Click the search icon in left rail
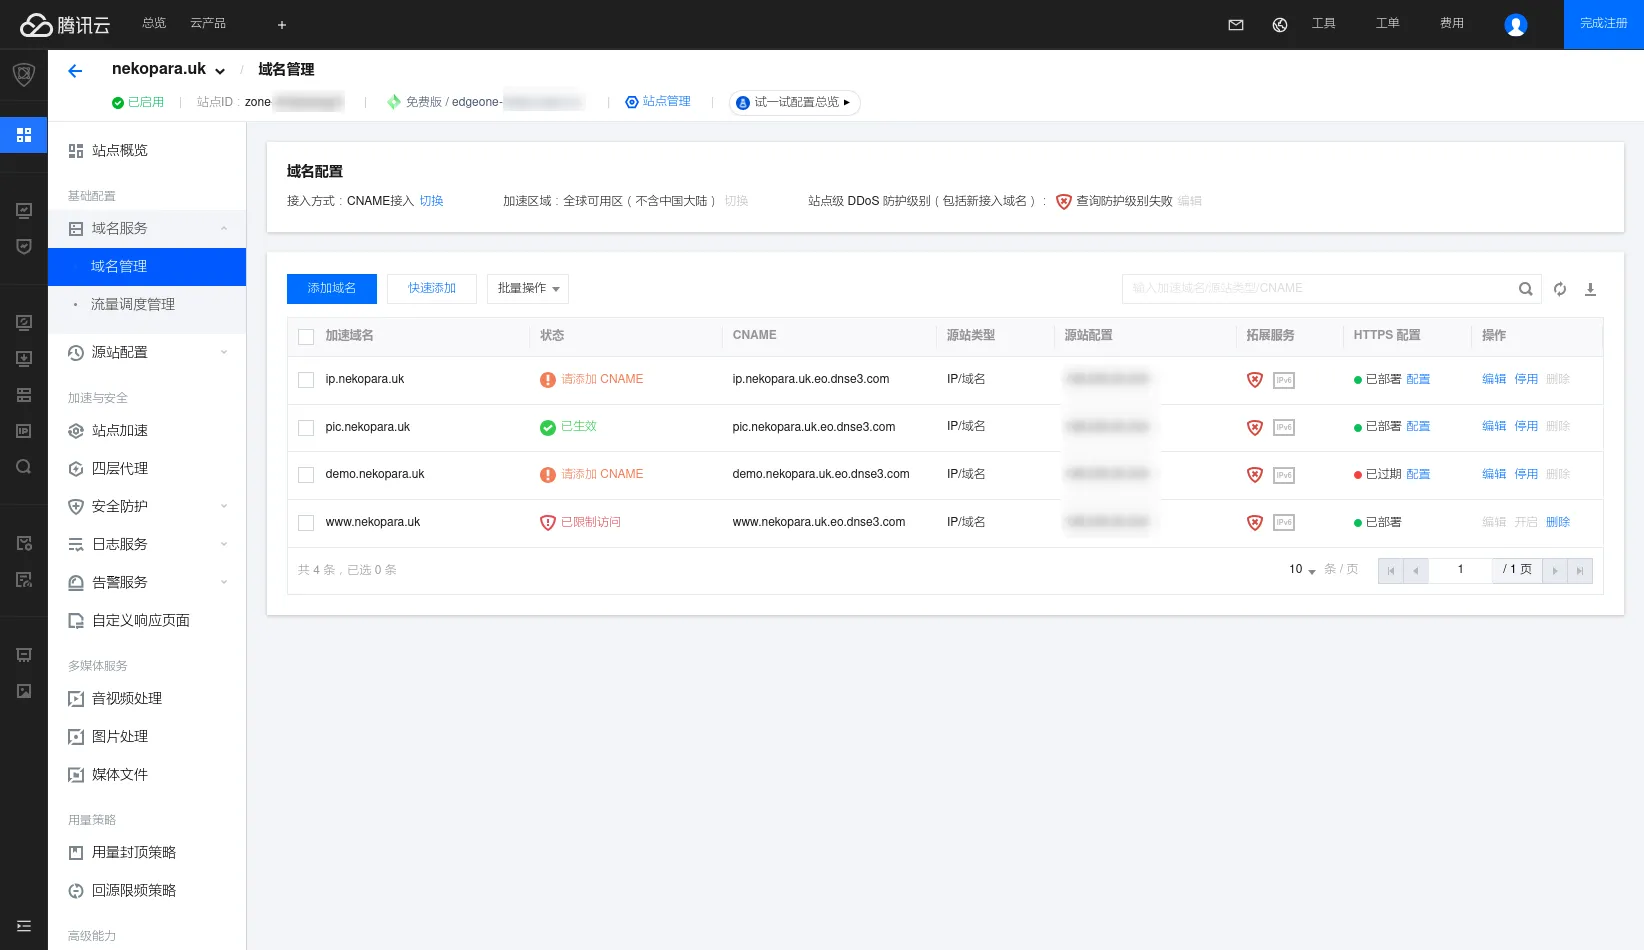The width and height of the screenshot is (1644, 950). pos(24,467)
